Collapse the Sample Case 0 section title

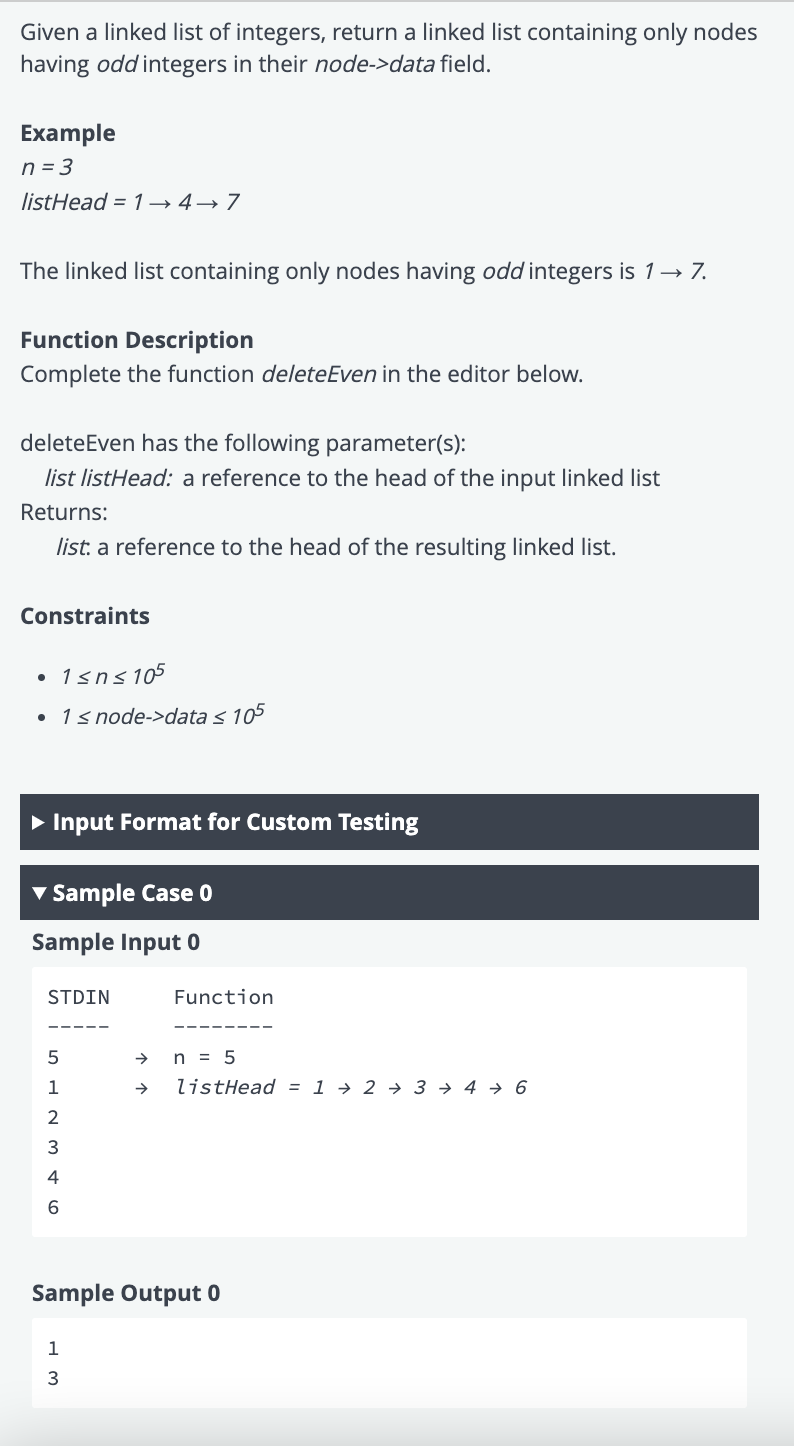(x=132, y=893)
